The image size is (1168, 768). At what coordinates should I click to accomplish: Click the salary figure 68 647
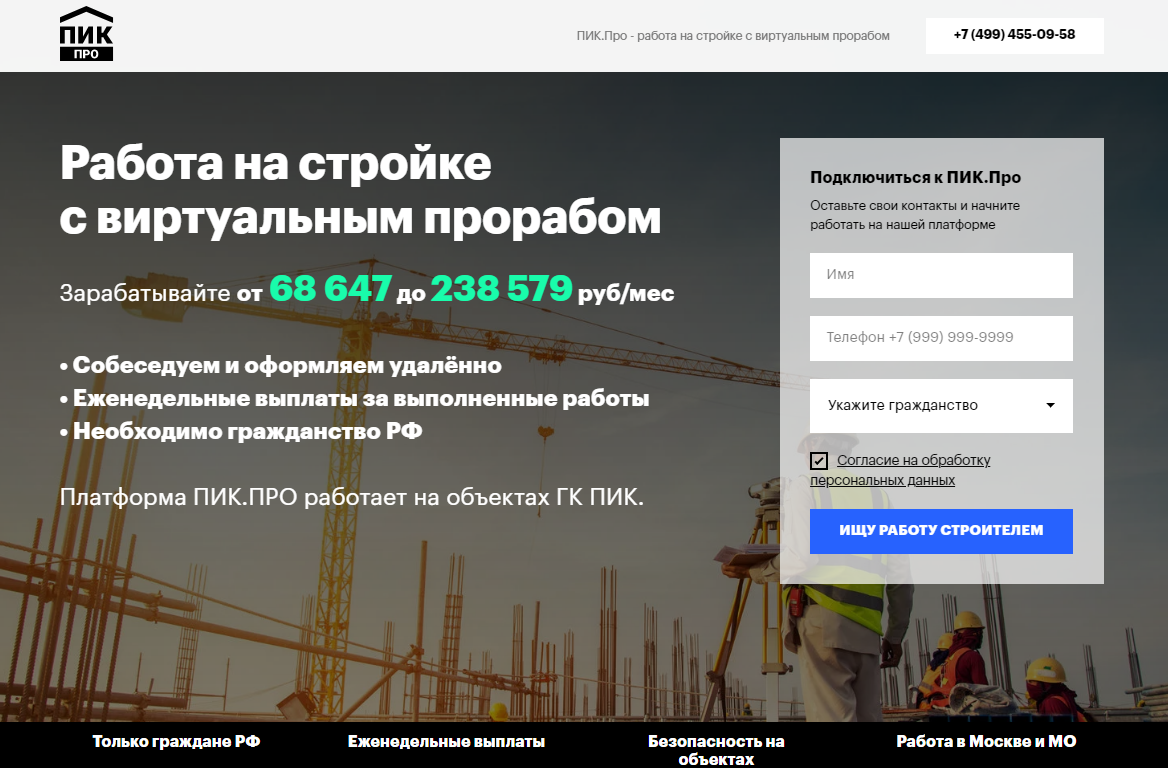click(x=330, y=288)
